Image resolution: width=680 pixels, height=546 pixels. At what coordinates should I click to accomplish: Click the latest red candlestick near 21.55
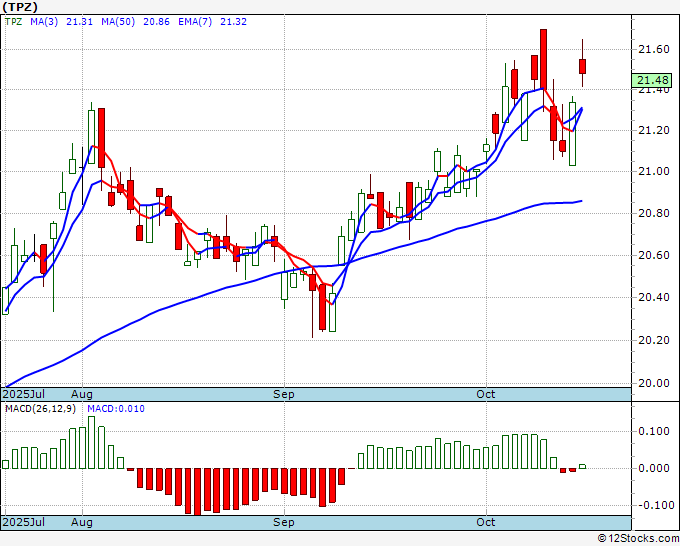pyautogui.click(x=582, y=66)
